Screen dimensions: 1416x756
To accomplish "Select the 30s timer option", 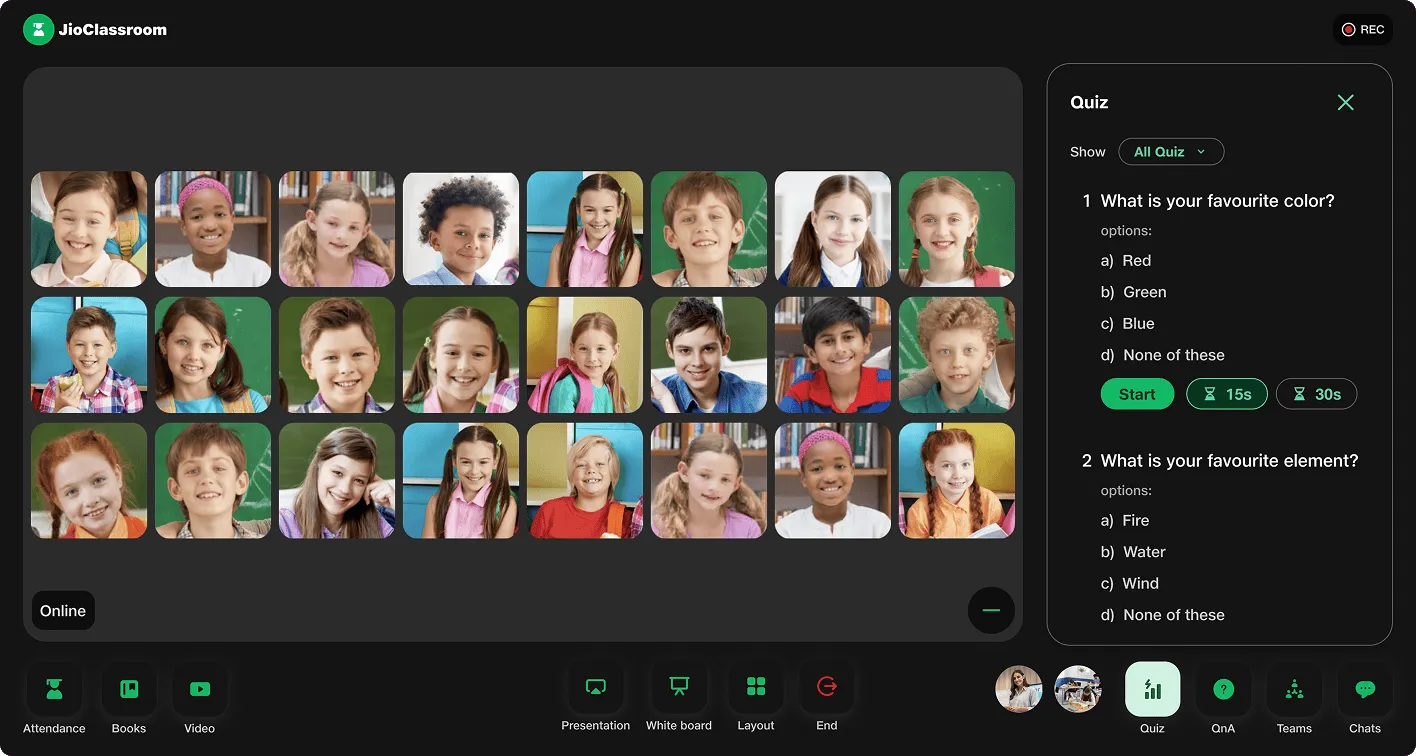I will [x=1316, y=394].
